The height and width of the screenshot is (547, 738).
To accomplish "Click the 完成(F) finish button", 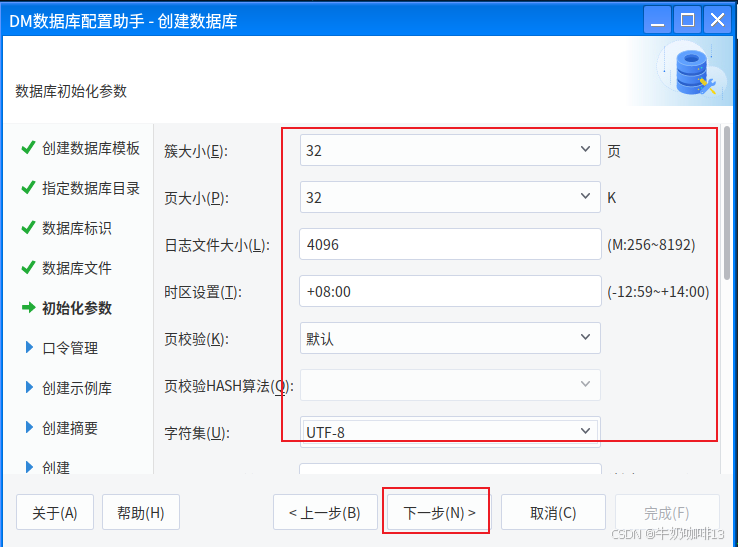I will coord(667,512).
